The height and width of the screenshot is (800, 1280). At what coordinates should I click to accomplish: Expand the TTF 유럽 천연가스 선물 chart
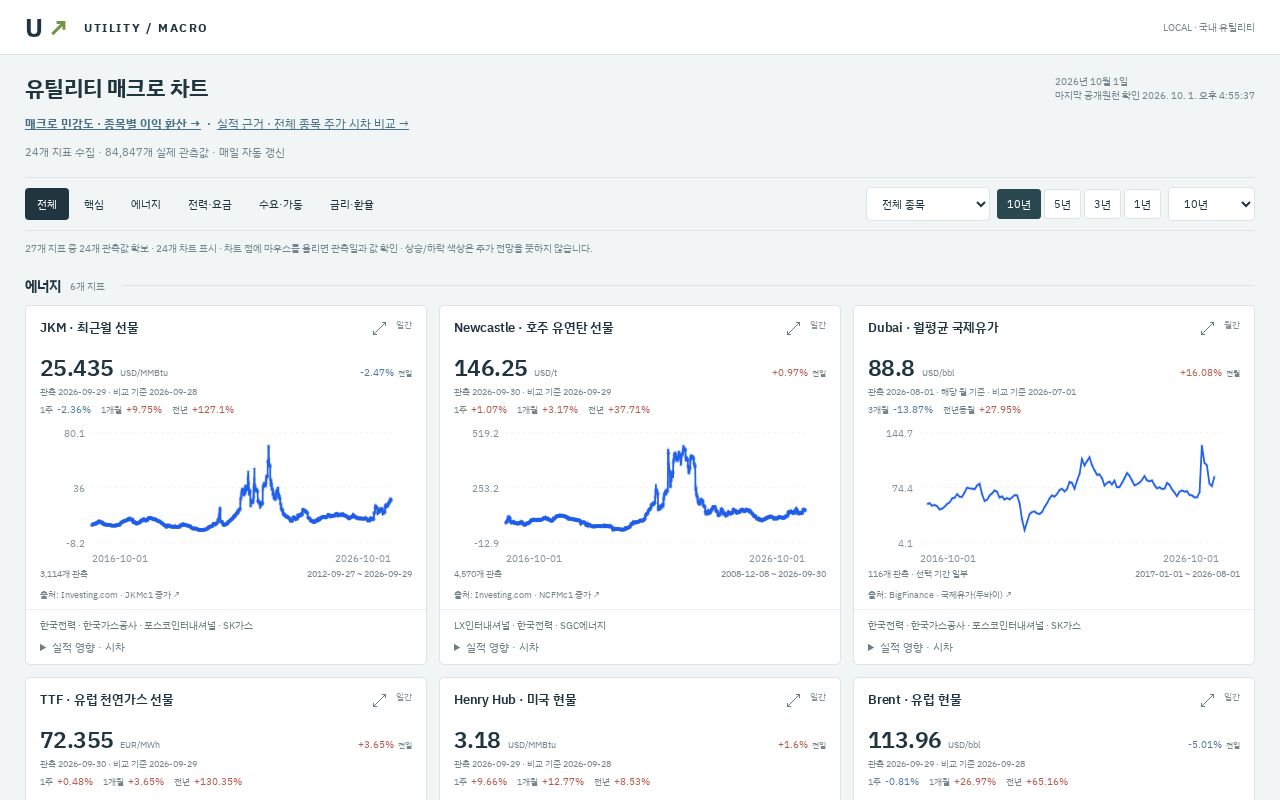[x=379, y=700]
